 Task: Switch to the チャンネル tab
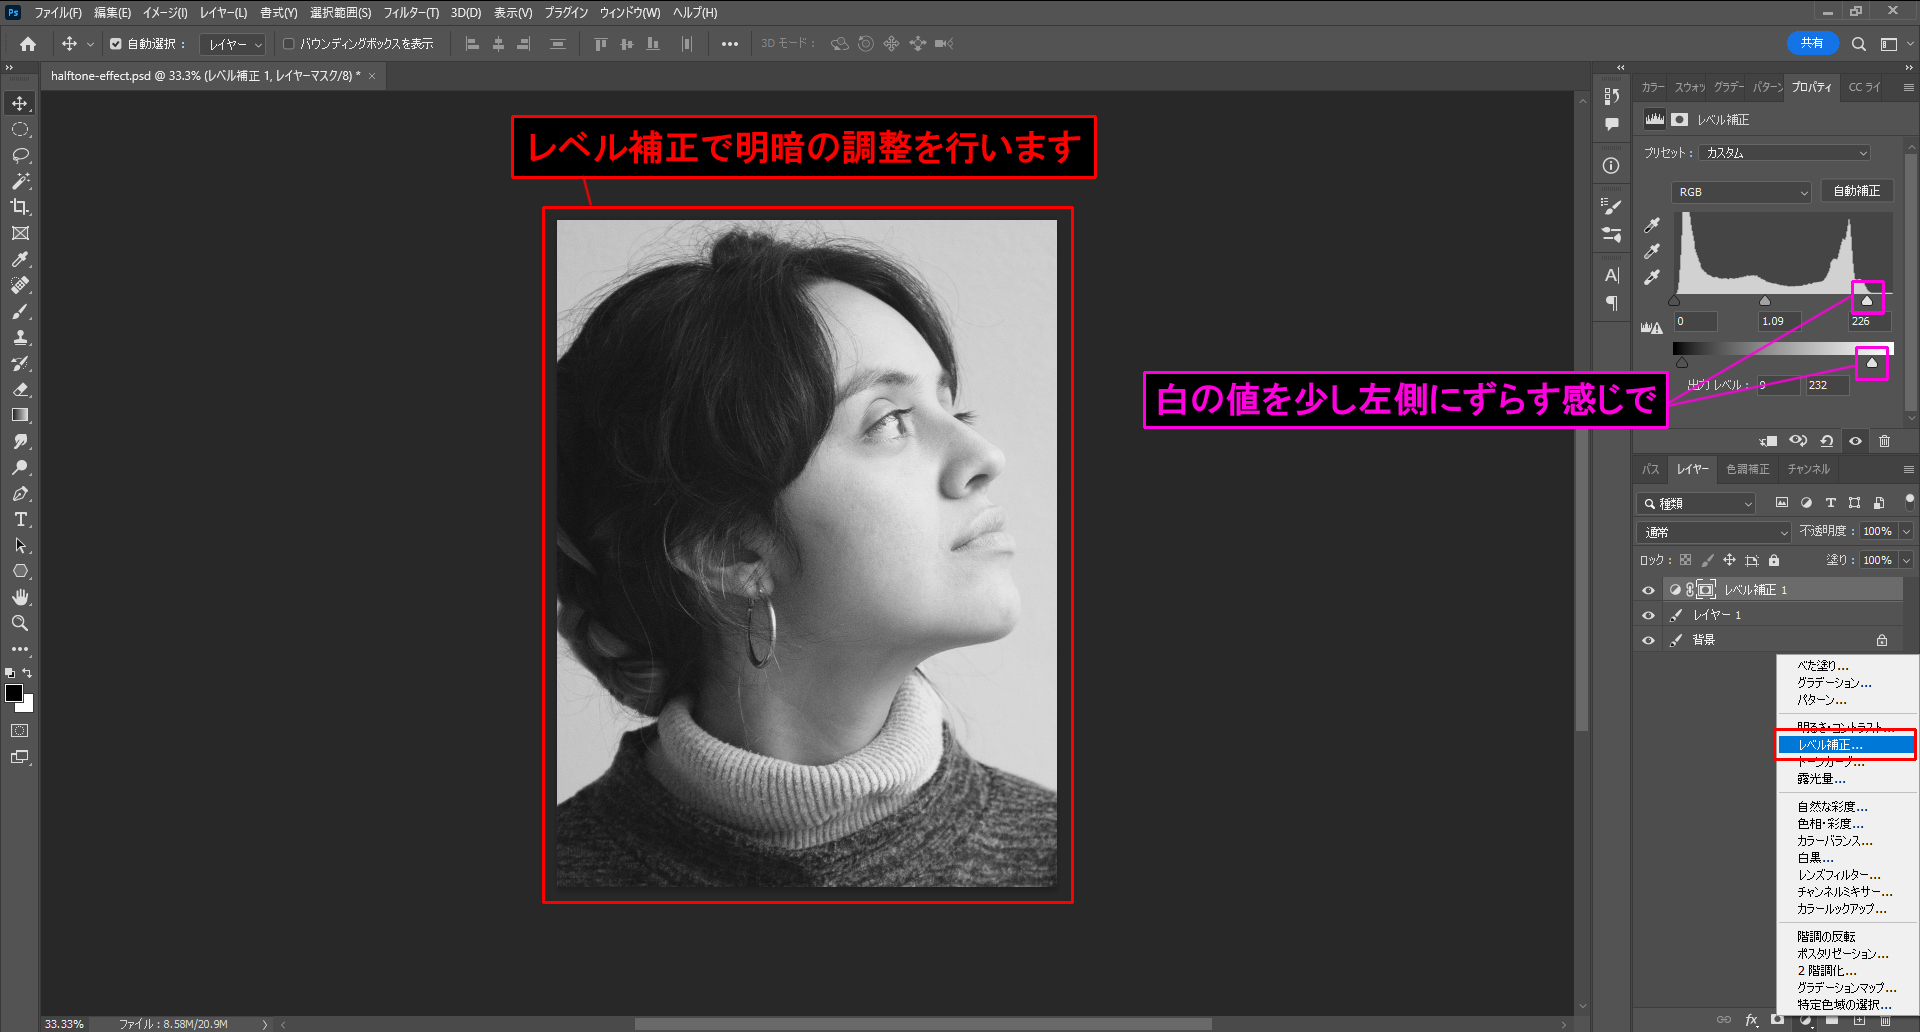point(1808,469)
